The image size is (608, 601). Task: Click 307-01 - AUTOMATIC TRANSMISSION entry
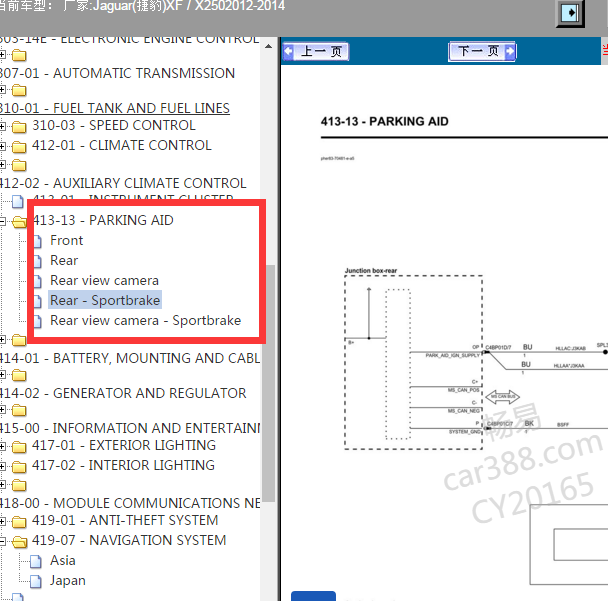(x=117, y=73)
